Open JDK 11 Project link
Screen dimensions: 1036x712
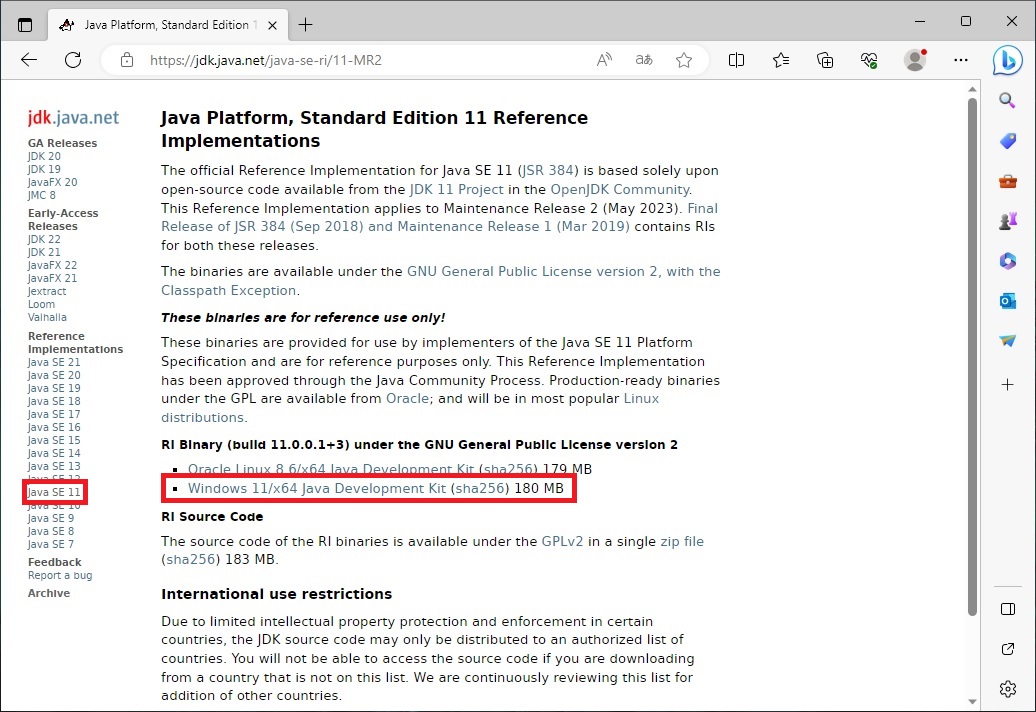point(457,190)
